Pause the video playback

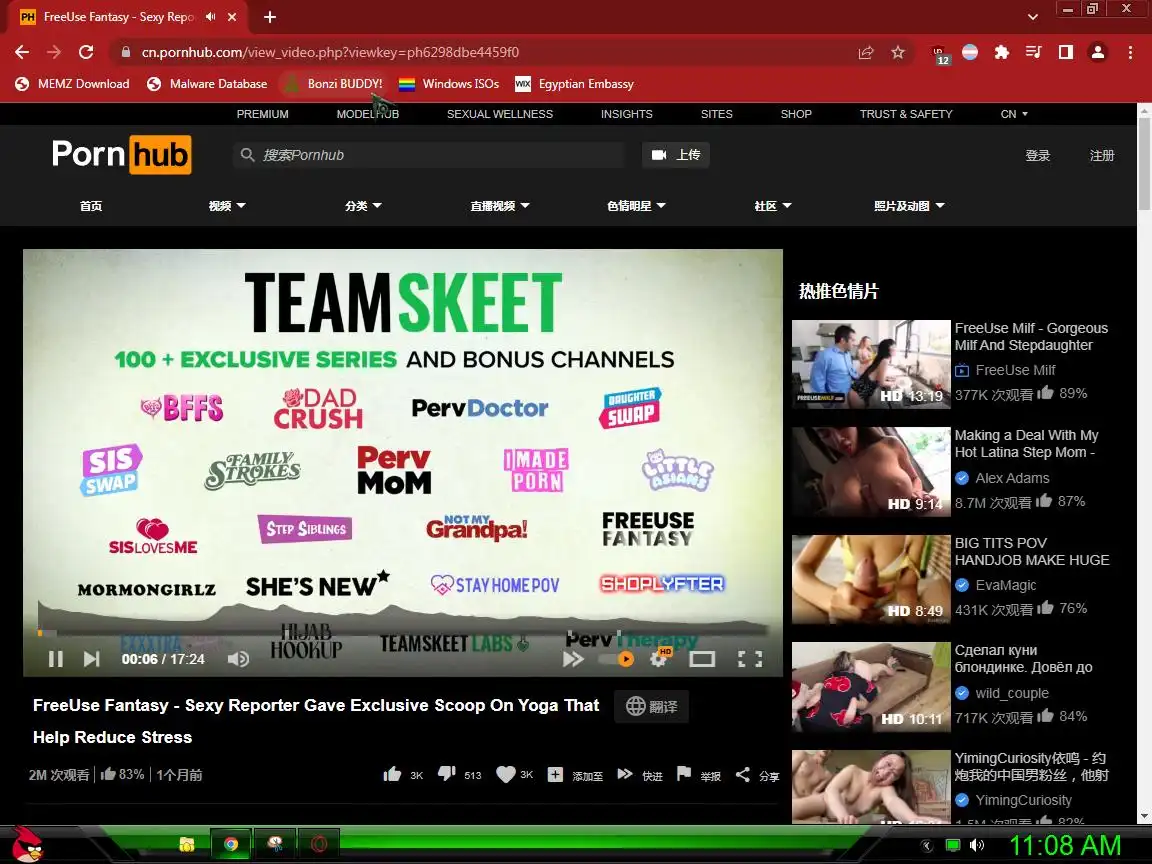(x=55, y=659)
